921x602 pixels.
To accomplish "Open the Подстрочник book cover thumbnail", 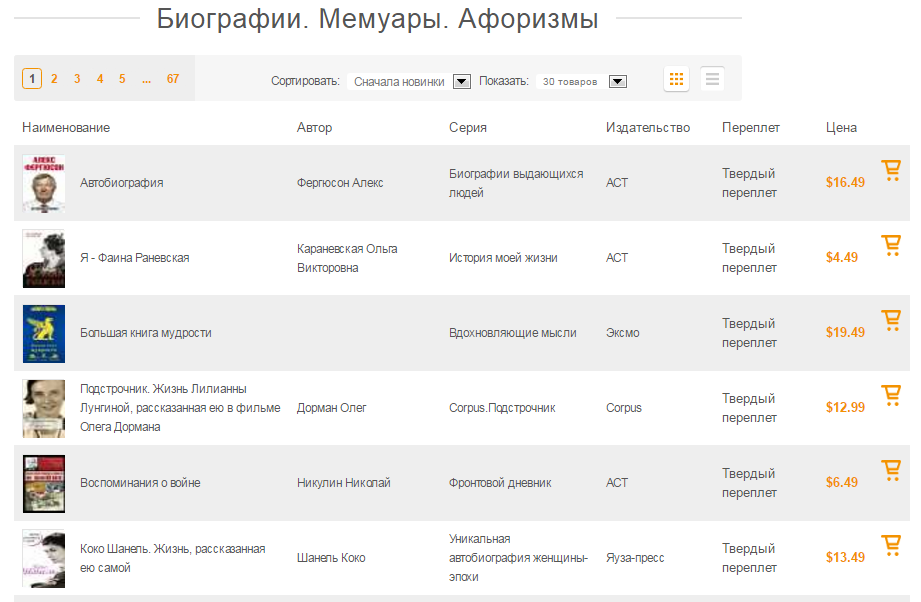I will click(x=44, y=408).
